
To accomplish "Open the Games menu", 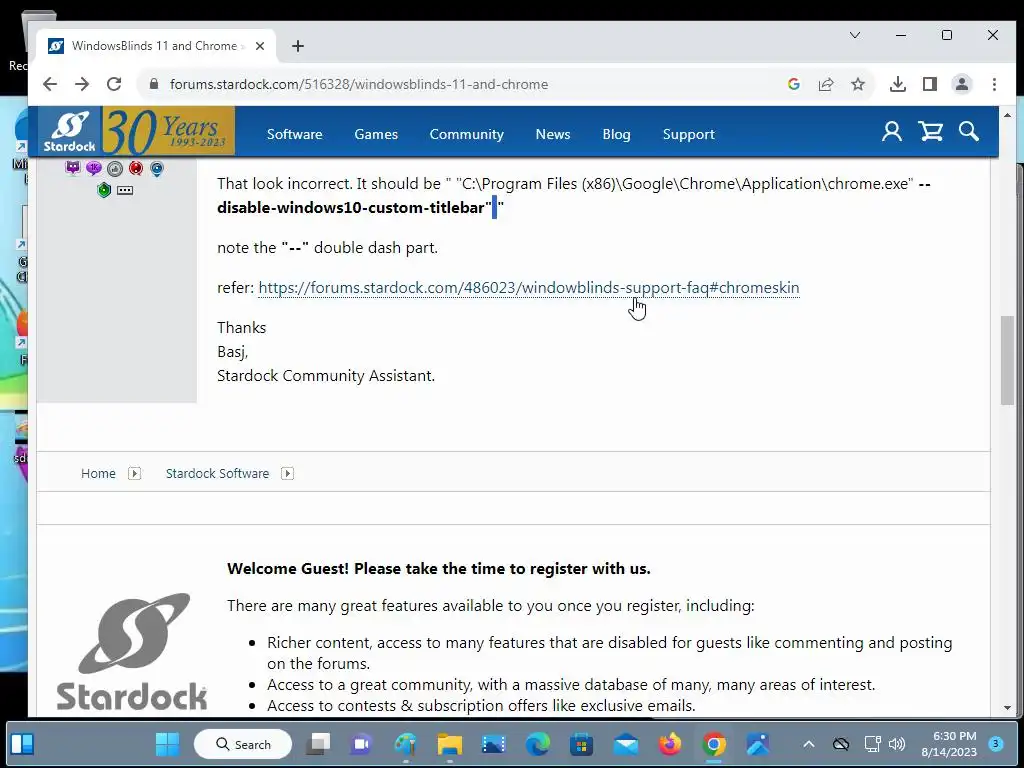I will tap(376, 134).
